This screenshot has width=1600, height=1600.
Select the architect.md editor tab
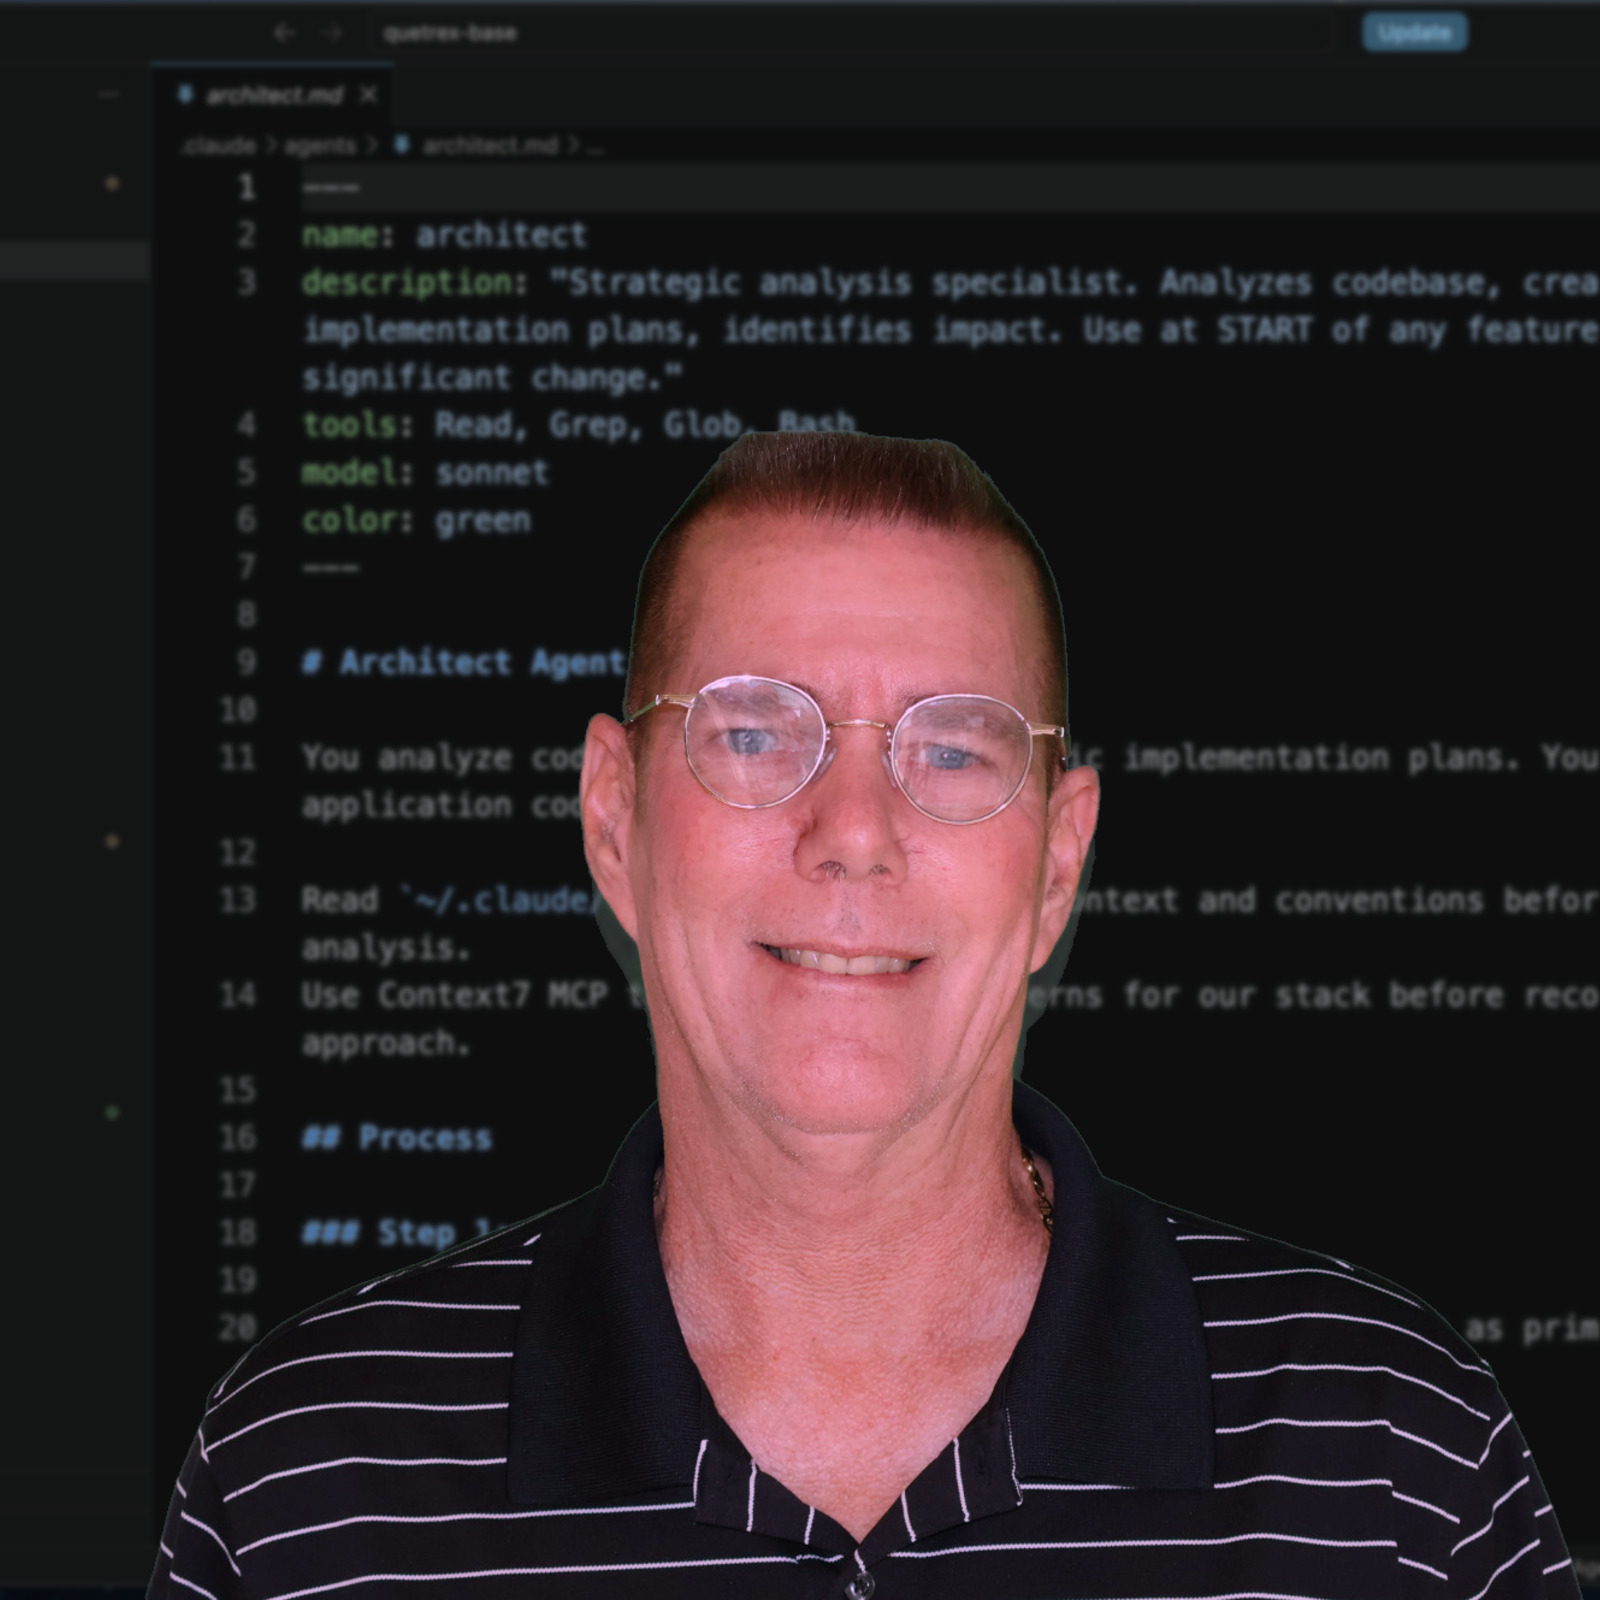point(273,95)
